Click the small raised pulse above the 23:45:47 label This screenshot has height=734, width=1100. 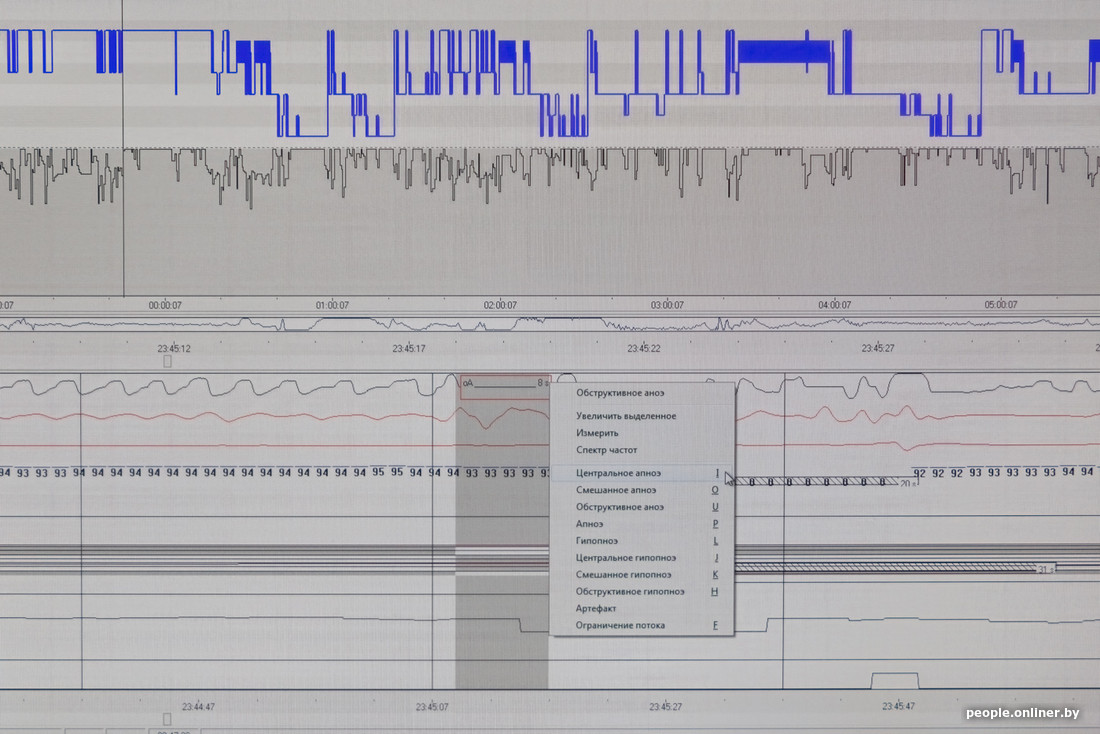894,681
